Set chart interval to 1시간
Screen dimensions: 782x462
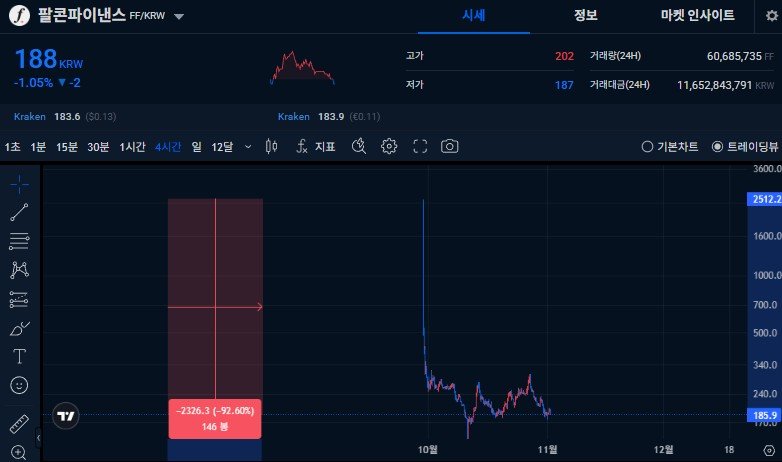pos(132,147)
